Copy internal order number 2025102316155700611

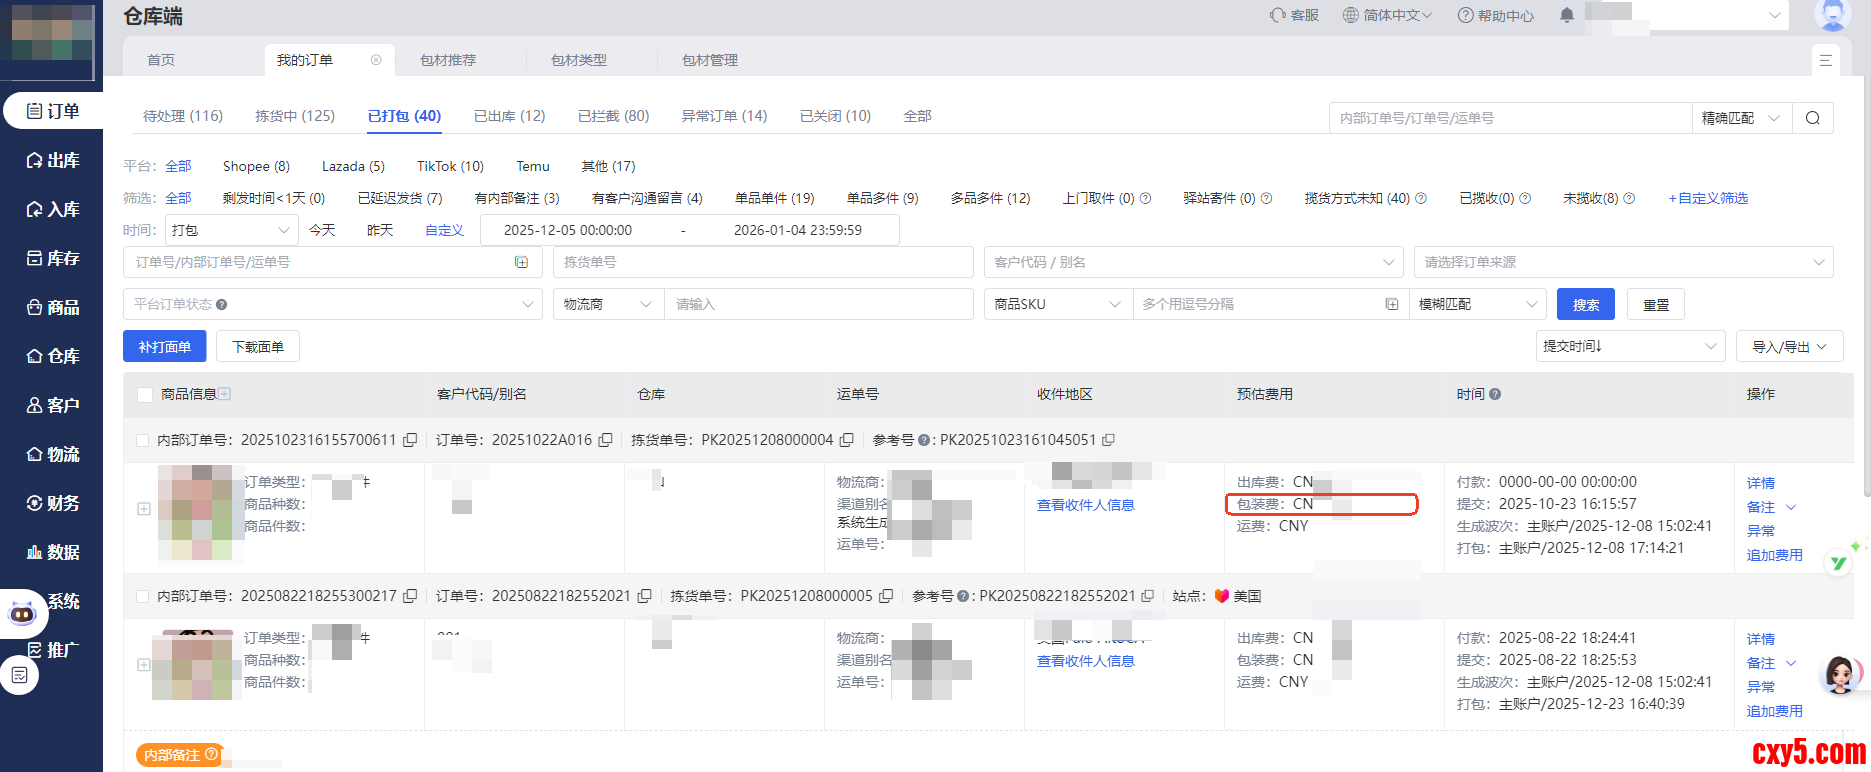click(x=410, y=440)
